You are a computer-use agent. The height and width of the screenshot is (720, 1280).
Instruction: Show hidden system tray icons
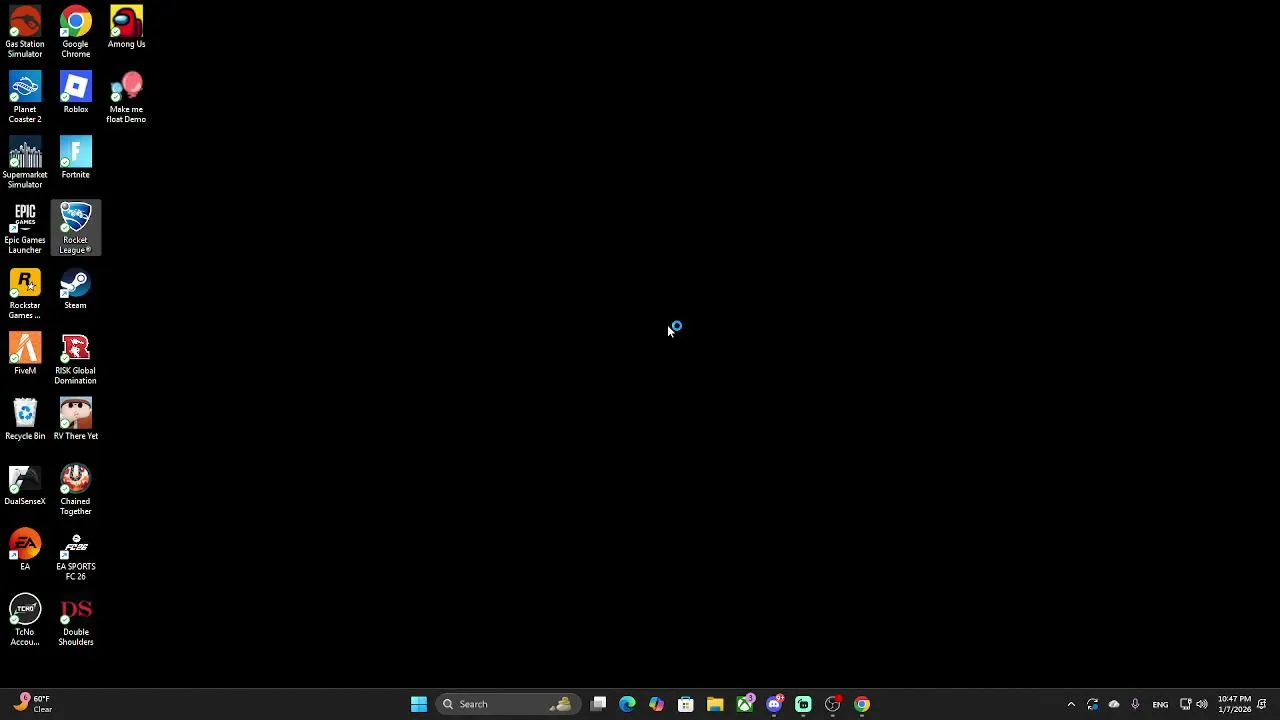click(x=1071, y=704)
